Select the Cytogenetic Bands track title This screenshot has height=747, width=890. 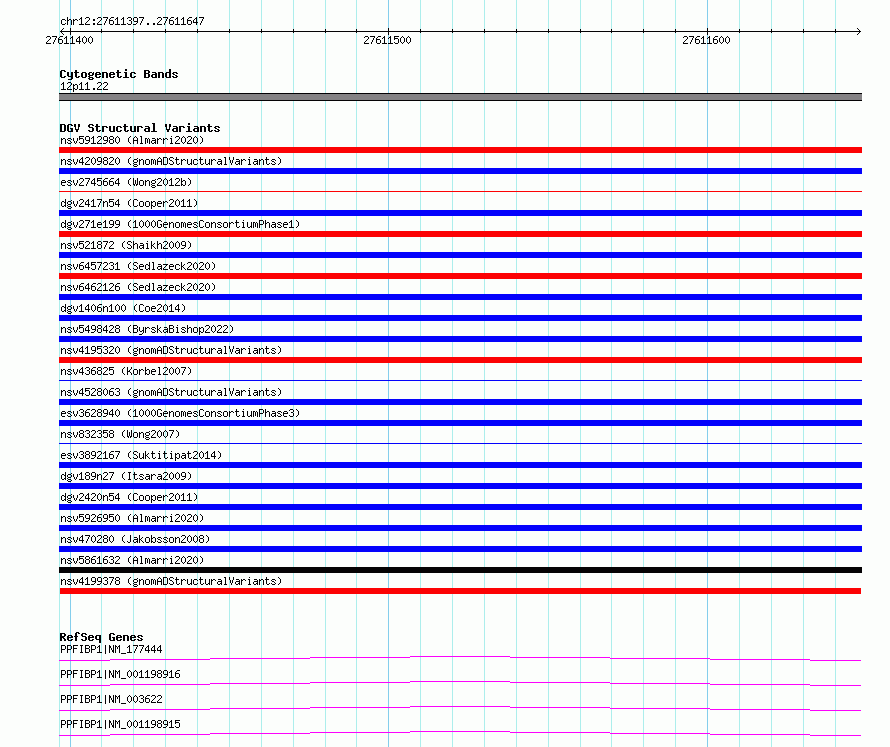click(119, 74)
